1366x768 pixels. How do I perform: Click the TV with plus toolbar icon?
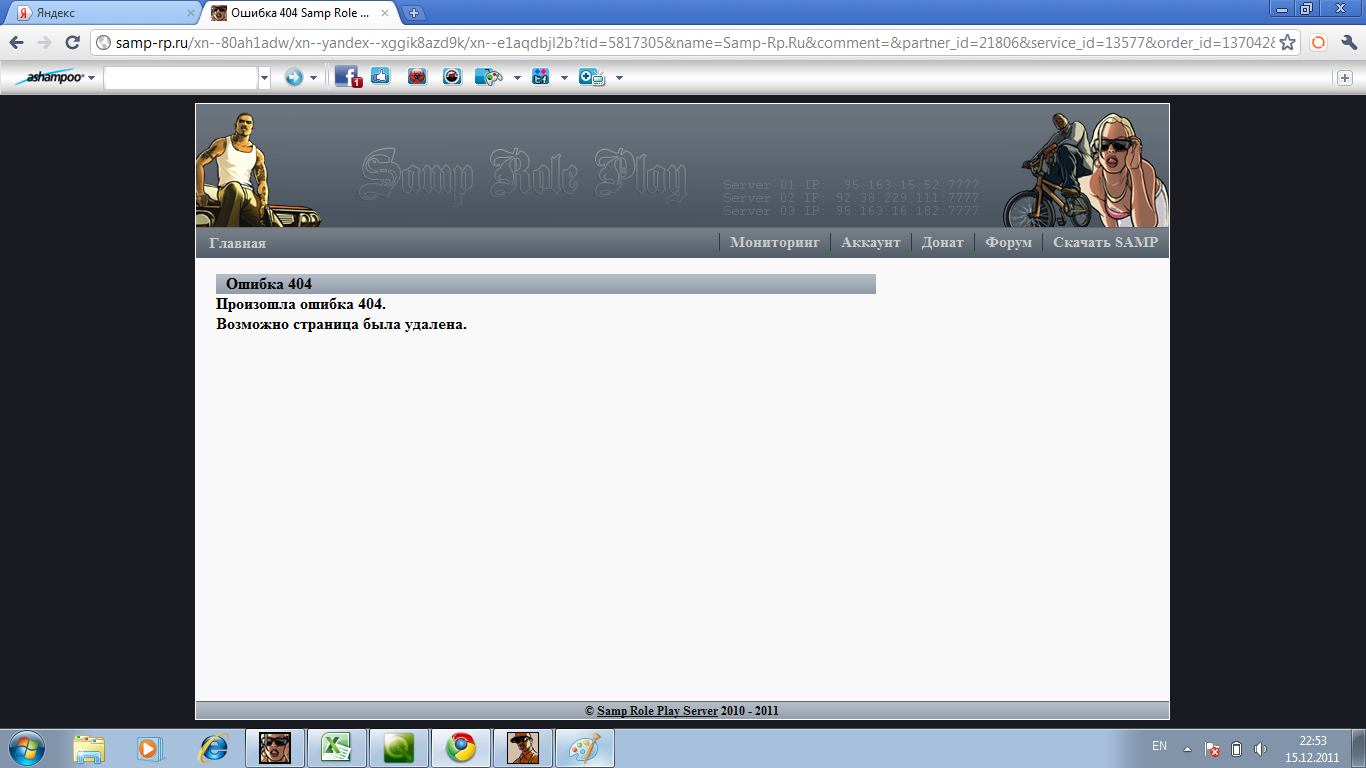(592, 77)
